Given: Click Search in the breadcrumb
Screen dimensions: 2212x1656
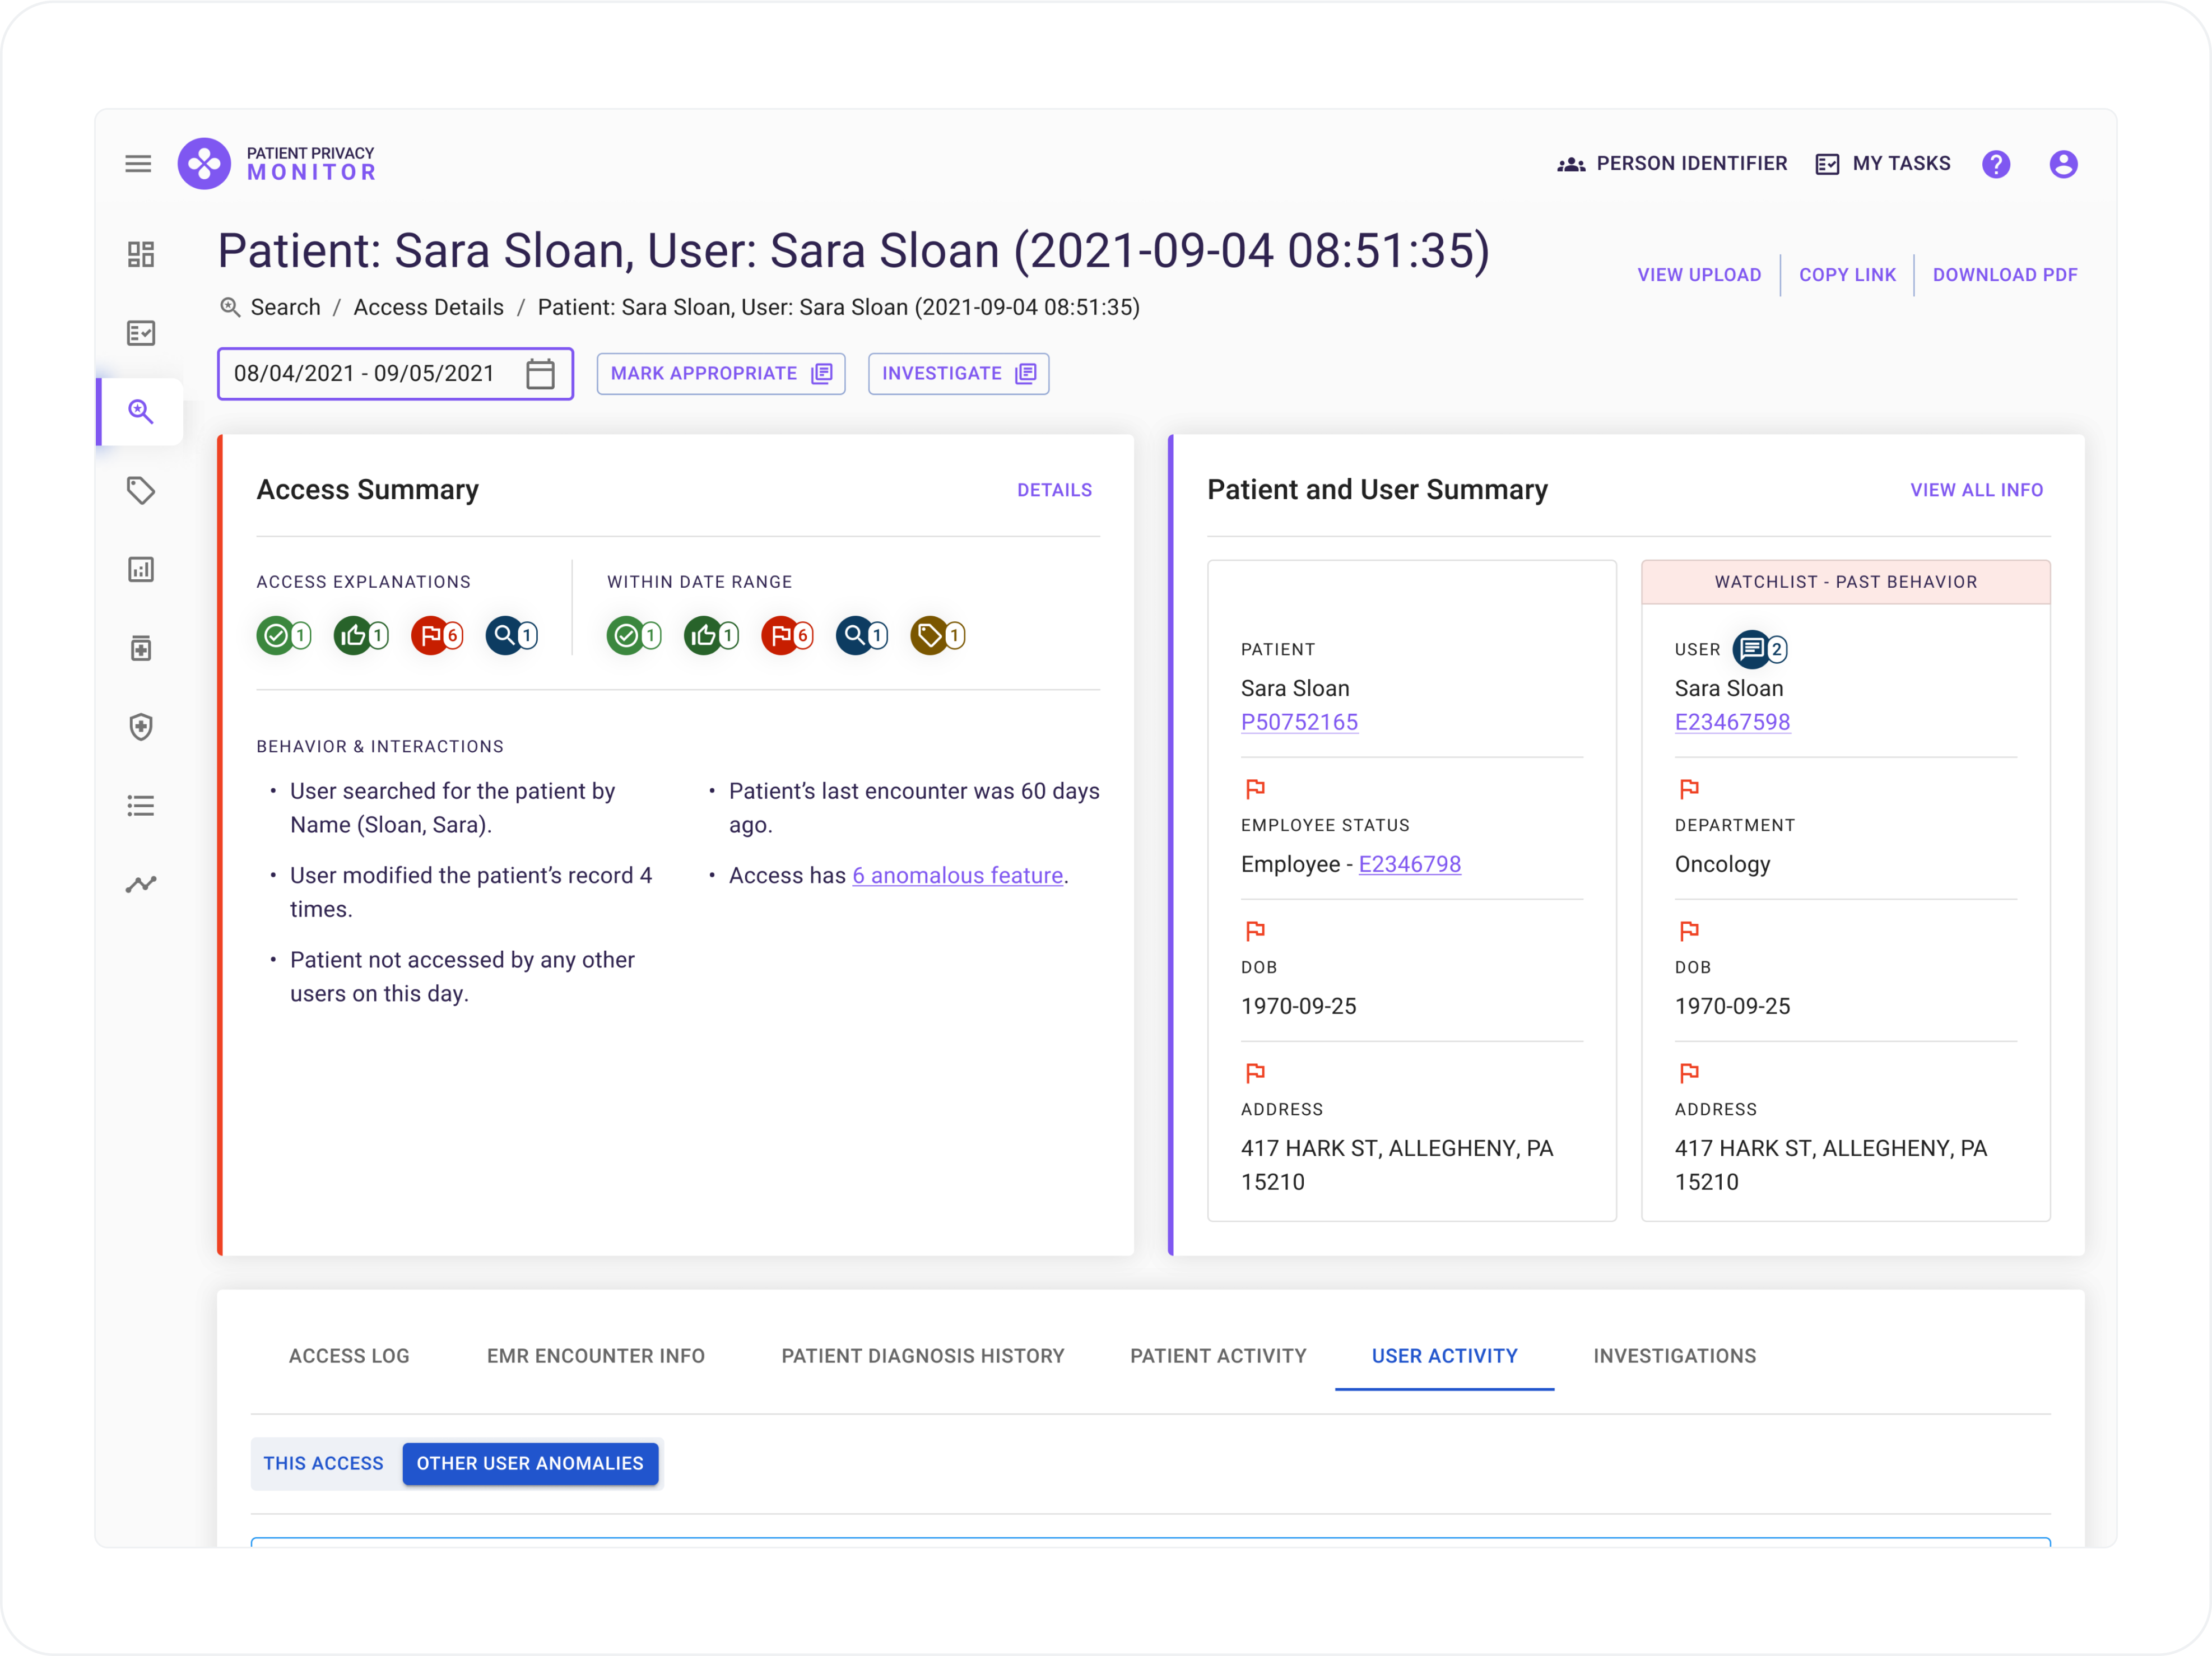Looking at the screenshot, I should 285,307.
